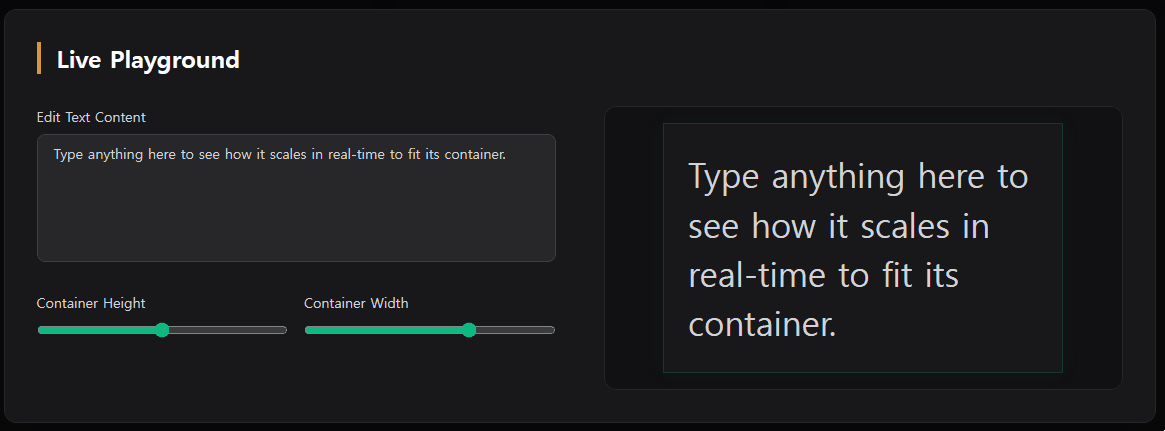This screenshot has height=431, width=1165.
Task: Click the empty space below "container." in the preview box
Action: tap(862, 357)
